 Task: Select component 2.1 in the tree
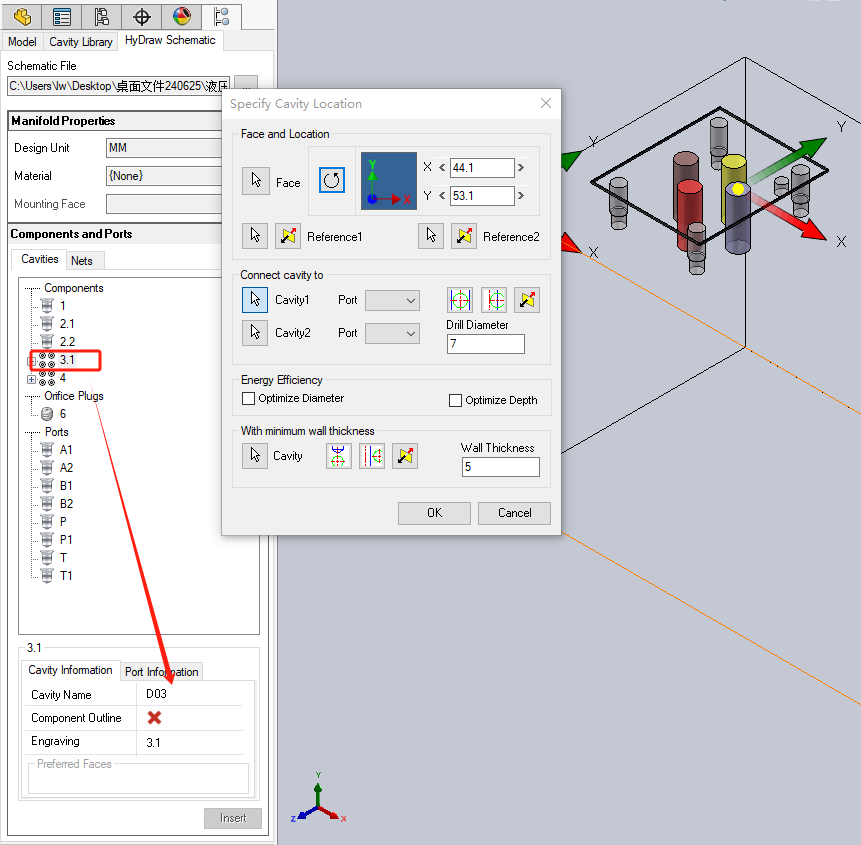(66, 324)
